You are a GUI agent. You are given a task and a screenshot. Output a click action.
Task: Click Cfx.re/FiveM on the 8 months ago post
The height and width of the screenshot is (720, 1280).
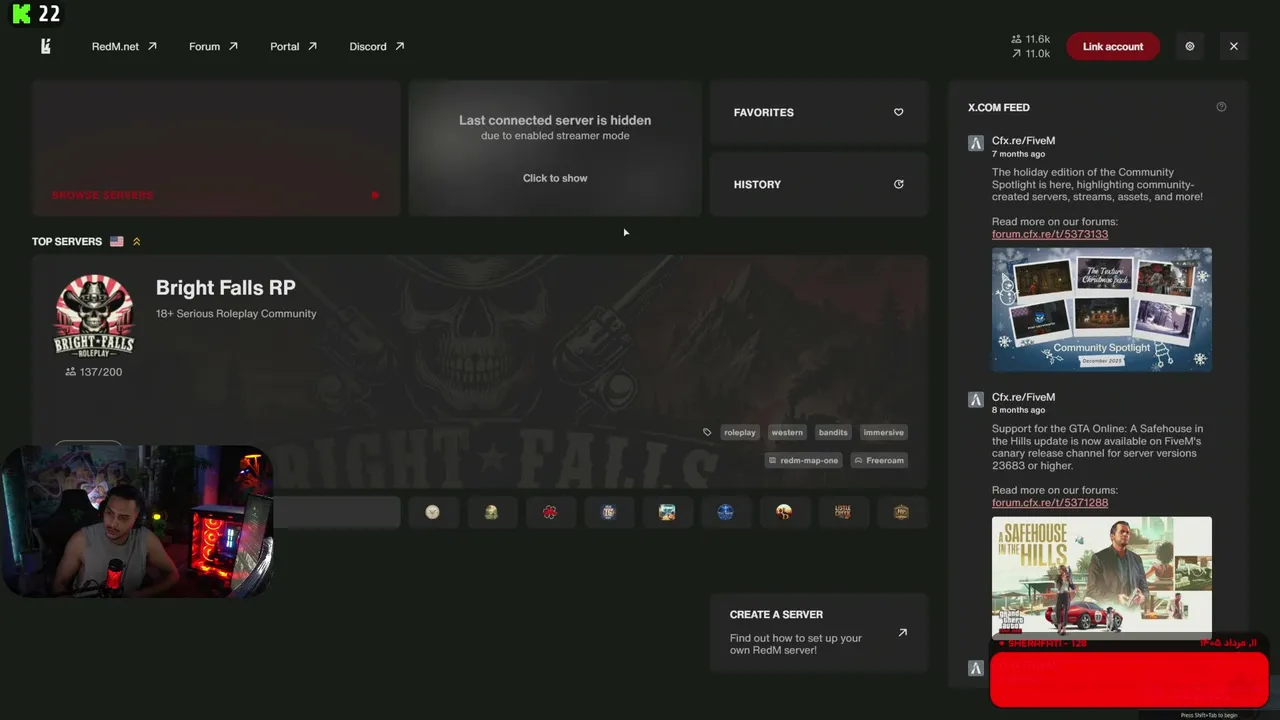pos(1023,397)
